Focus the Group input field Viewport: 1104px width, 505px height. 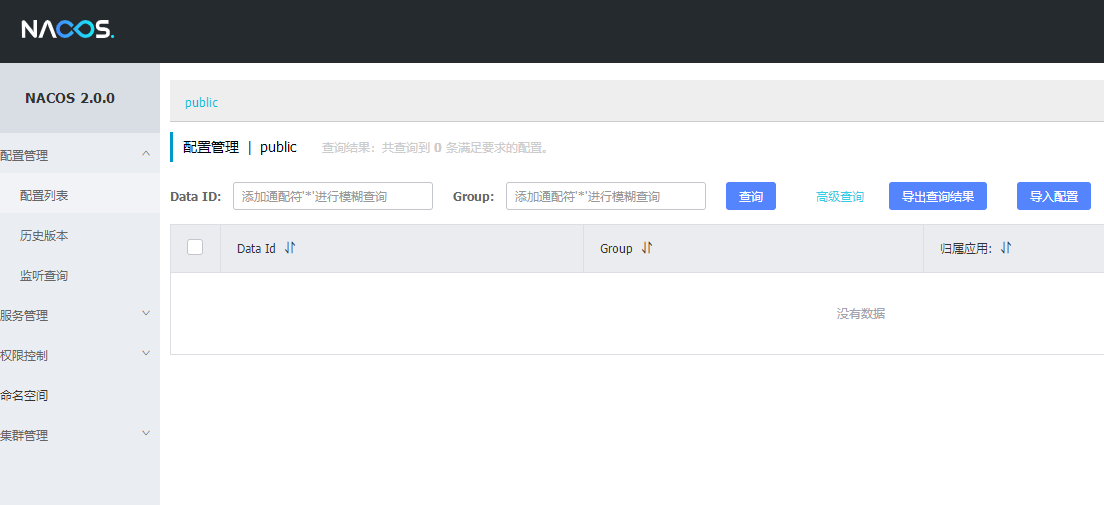coord(605,196)
